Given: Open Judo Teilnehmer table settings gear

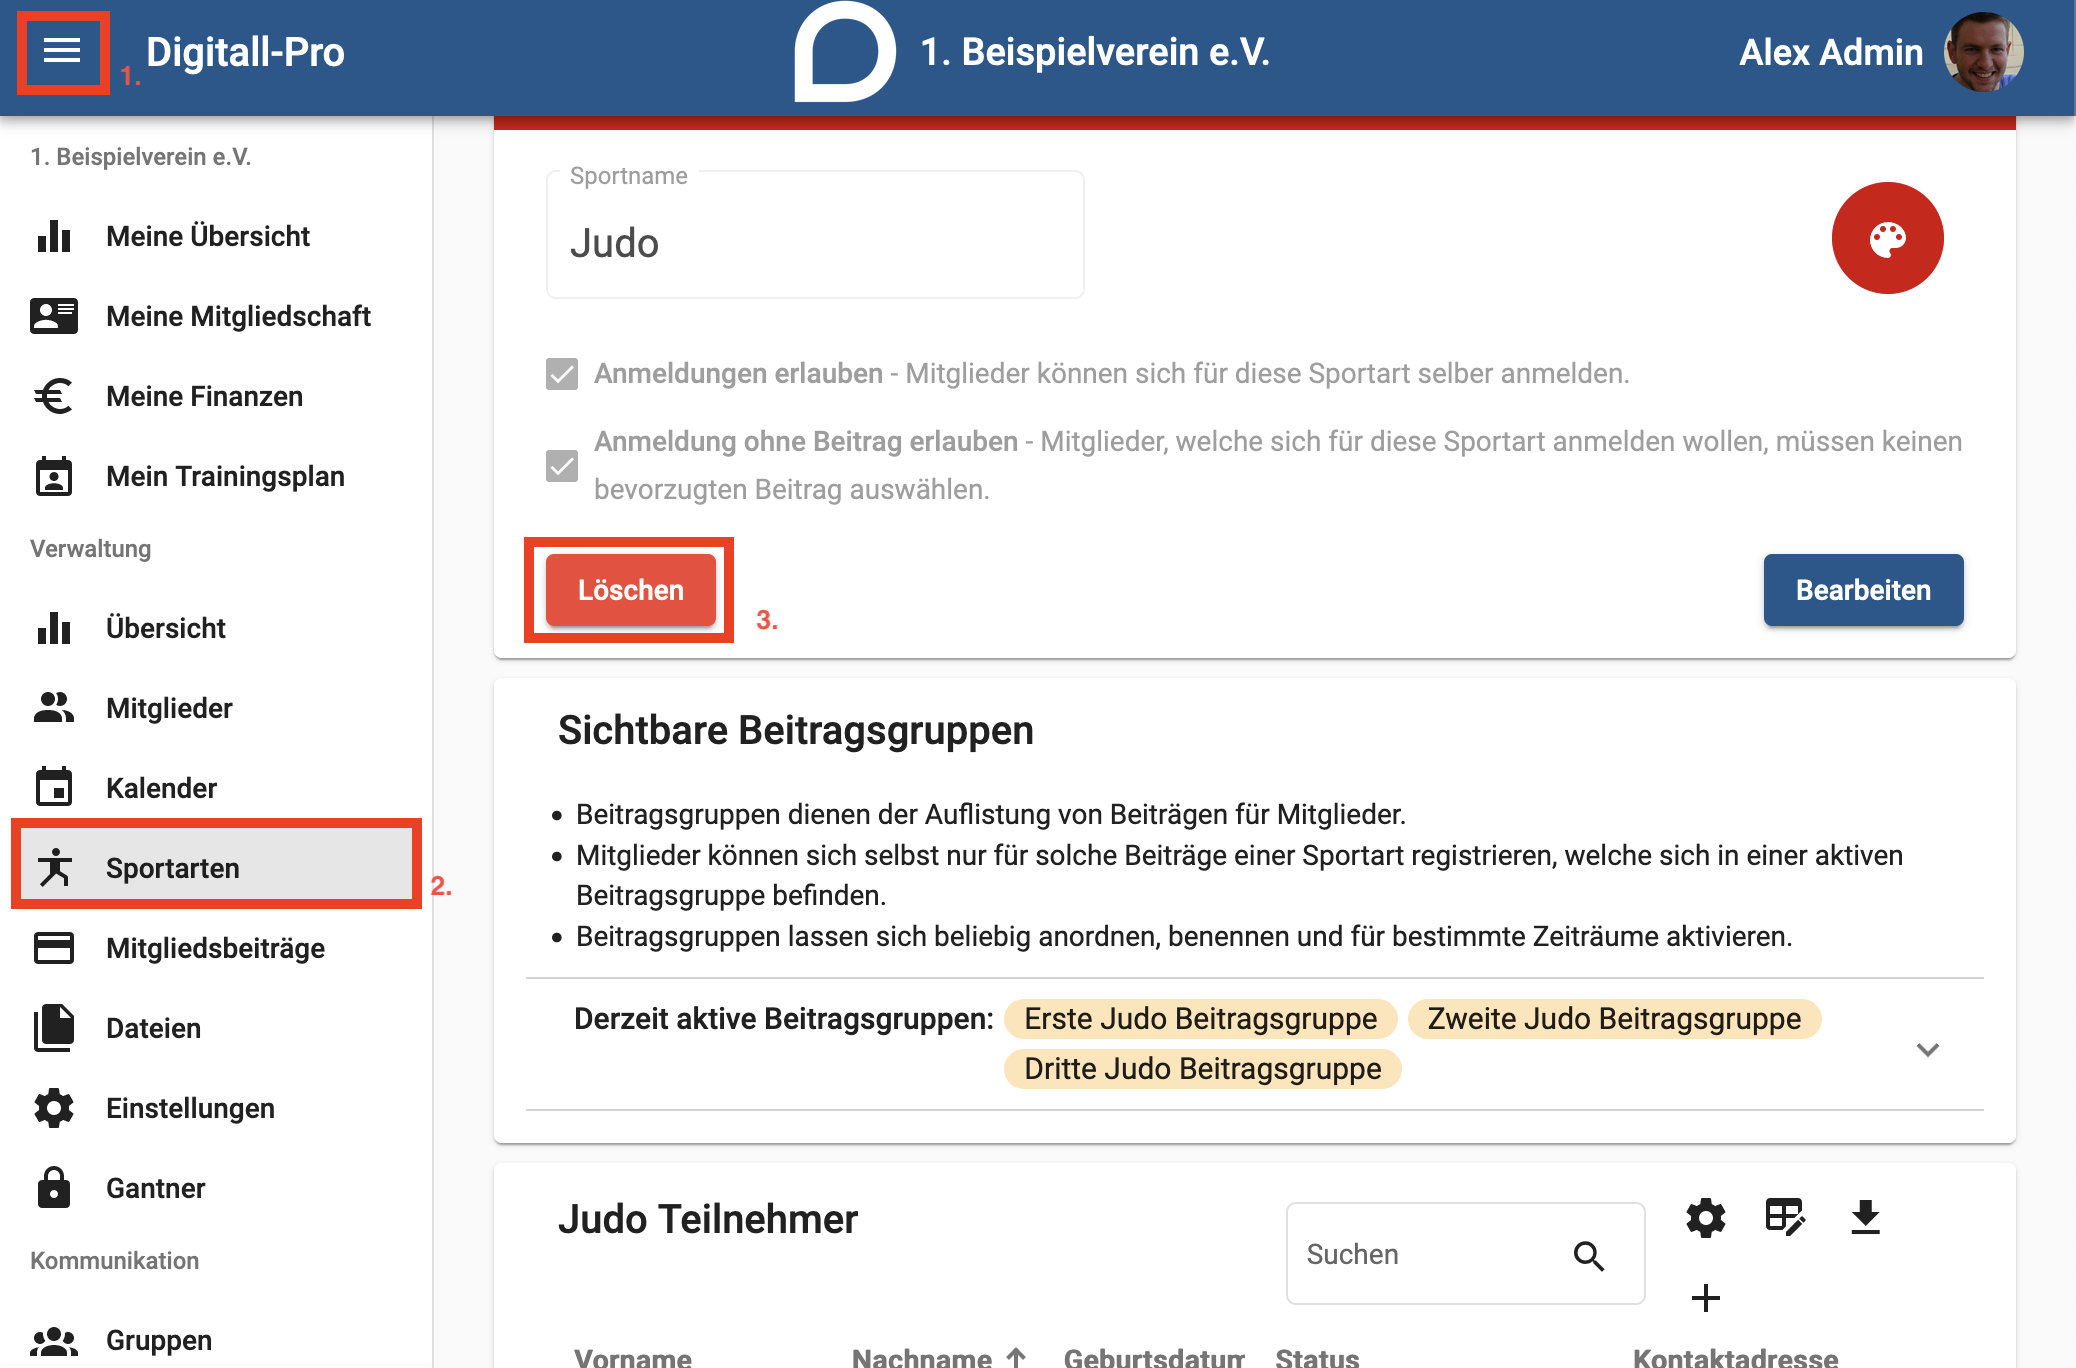Looking at the screenshot, I should click(x=1706, y=1218).
